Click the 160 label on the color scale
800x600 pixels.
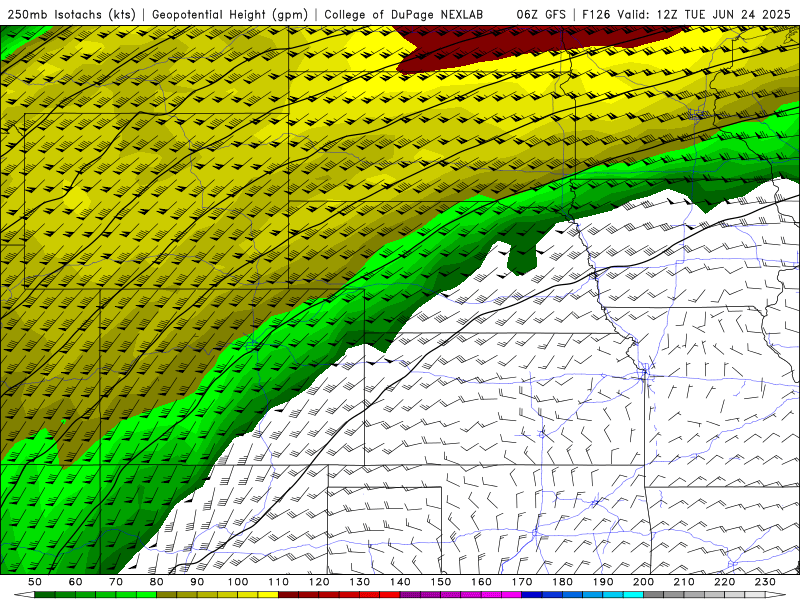pyautogui.click(x=481, y=582)
